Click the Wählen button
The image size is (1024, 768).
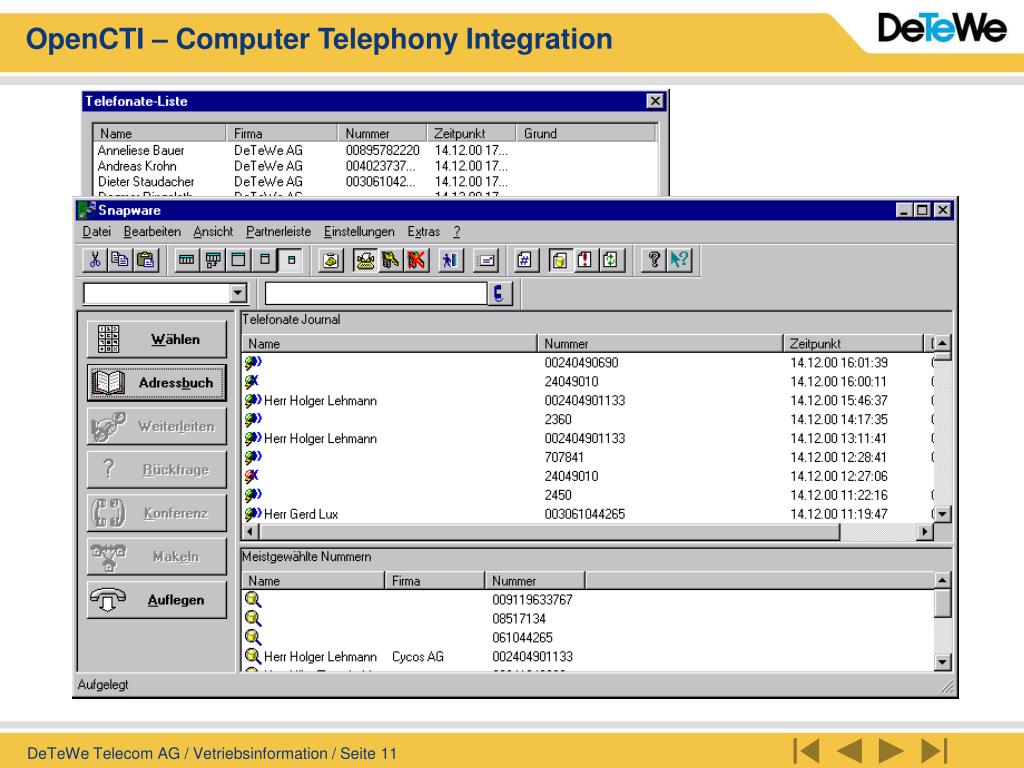[157, 340]
